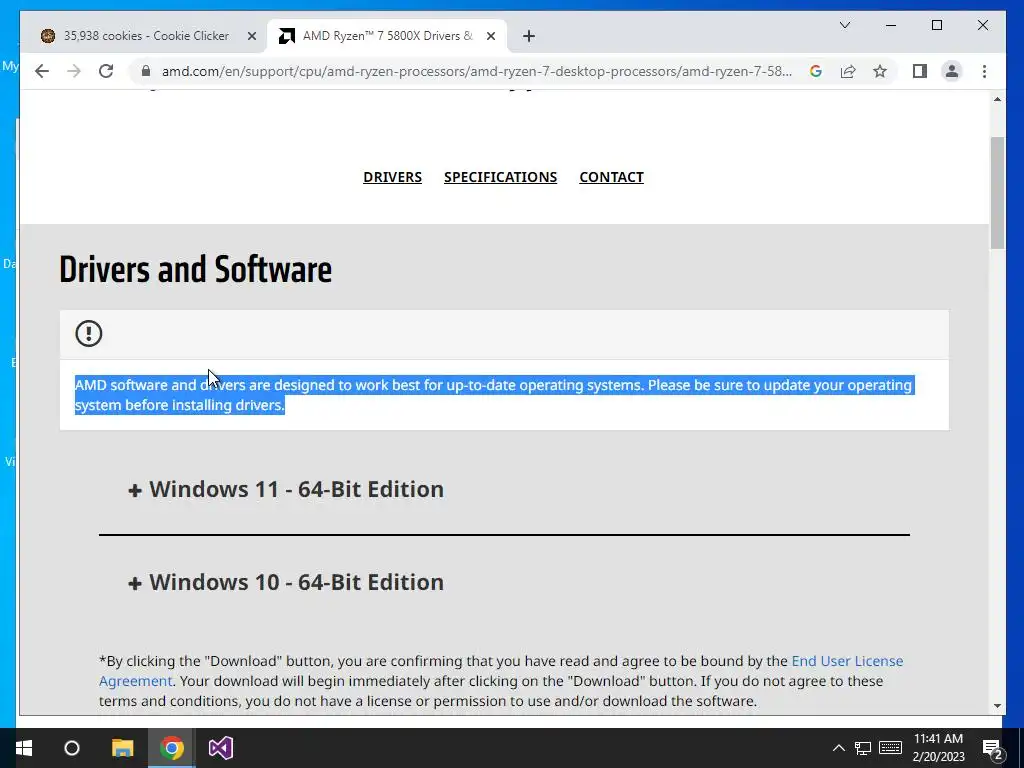This screenshot has height=768, width=1024.
Task: Expand Windows 11 - 64-Bit Edition
Action: (x=286, y=489)
